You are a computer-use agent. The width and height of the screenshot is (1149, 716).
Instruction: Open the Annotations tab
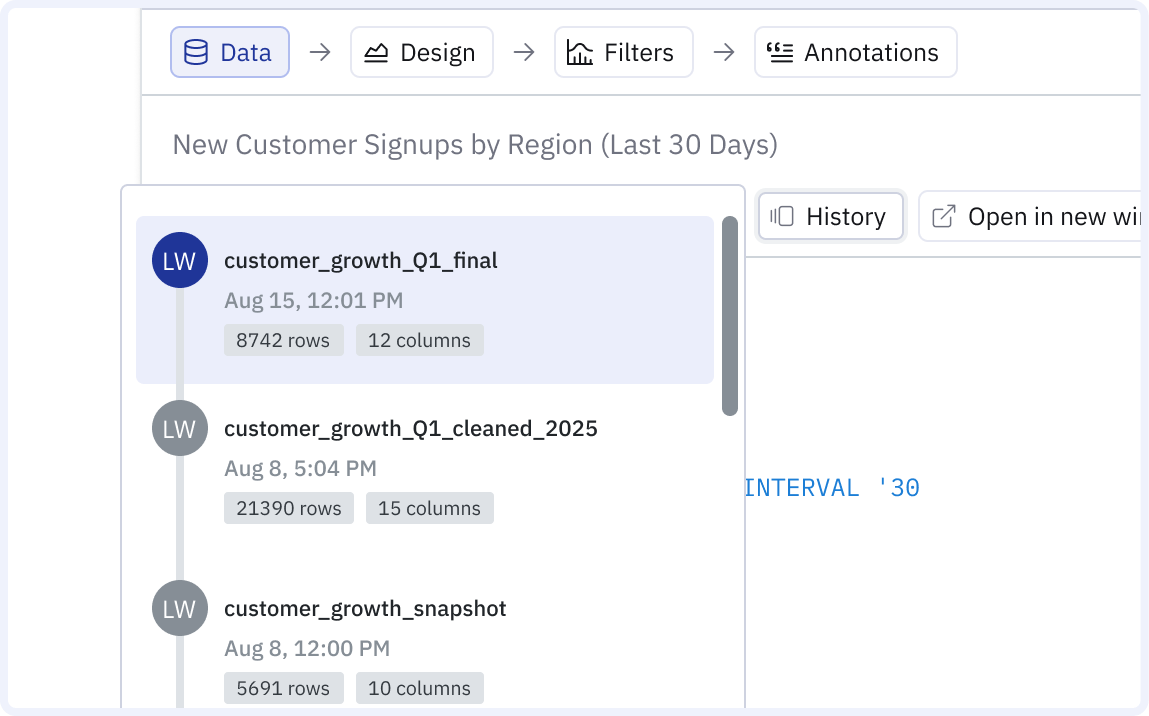click(855, 52)
